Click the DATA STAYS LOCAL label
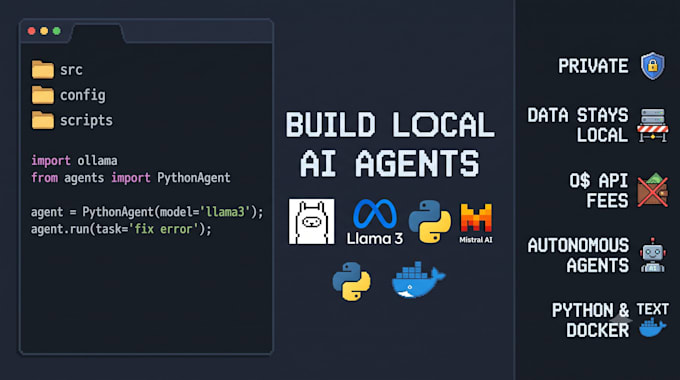This screenshot has width=680, height=380. click(x=578, y=125)
